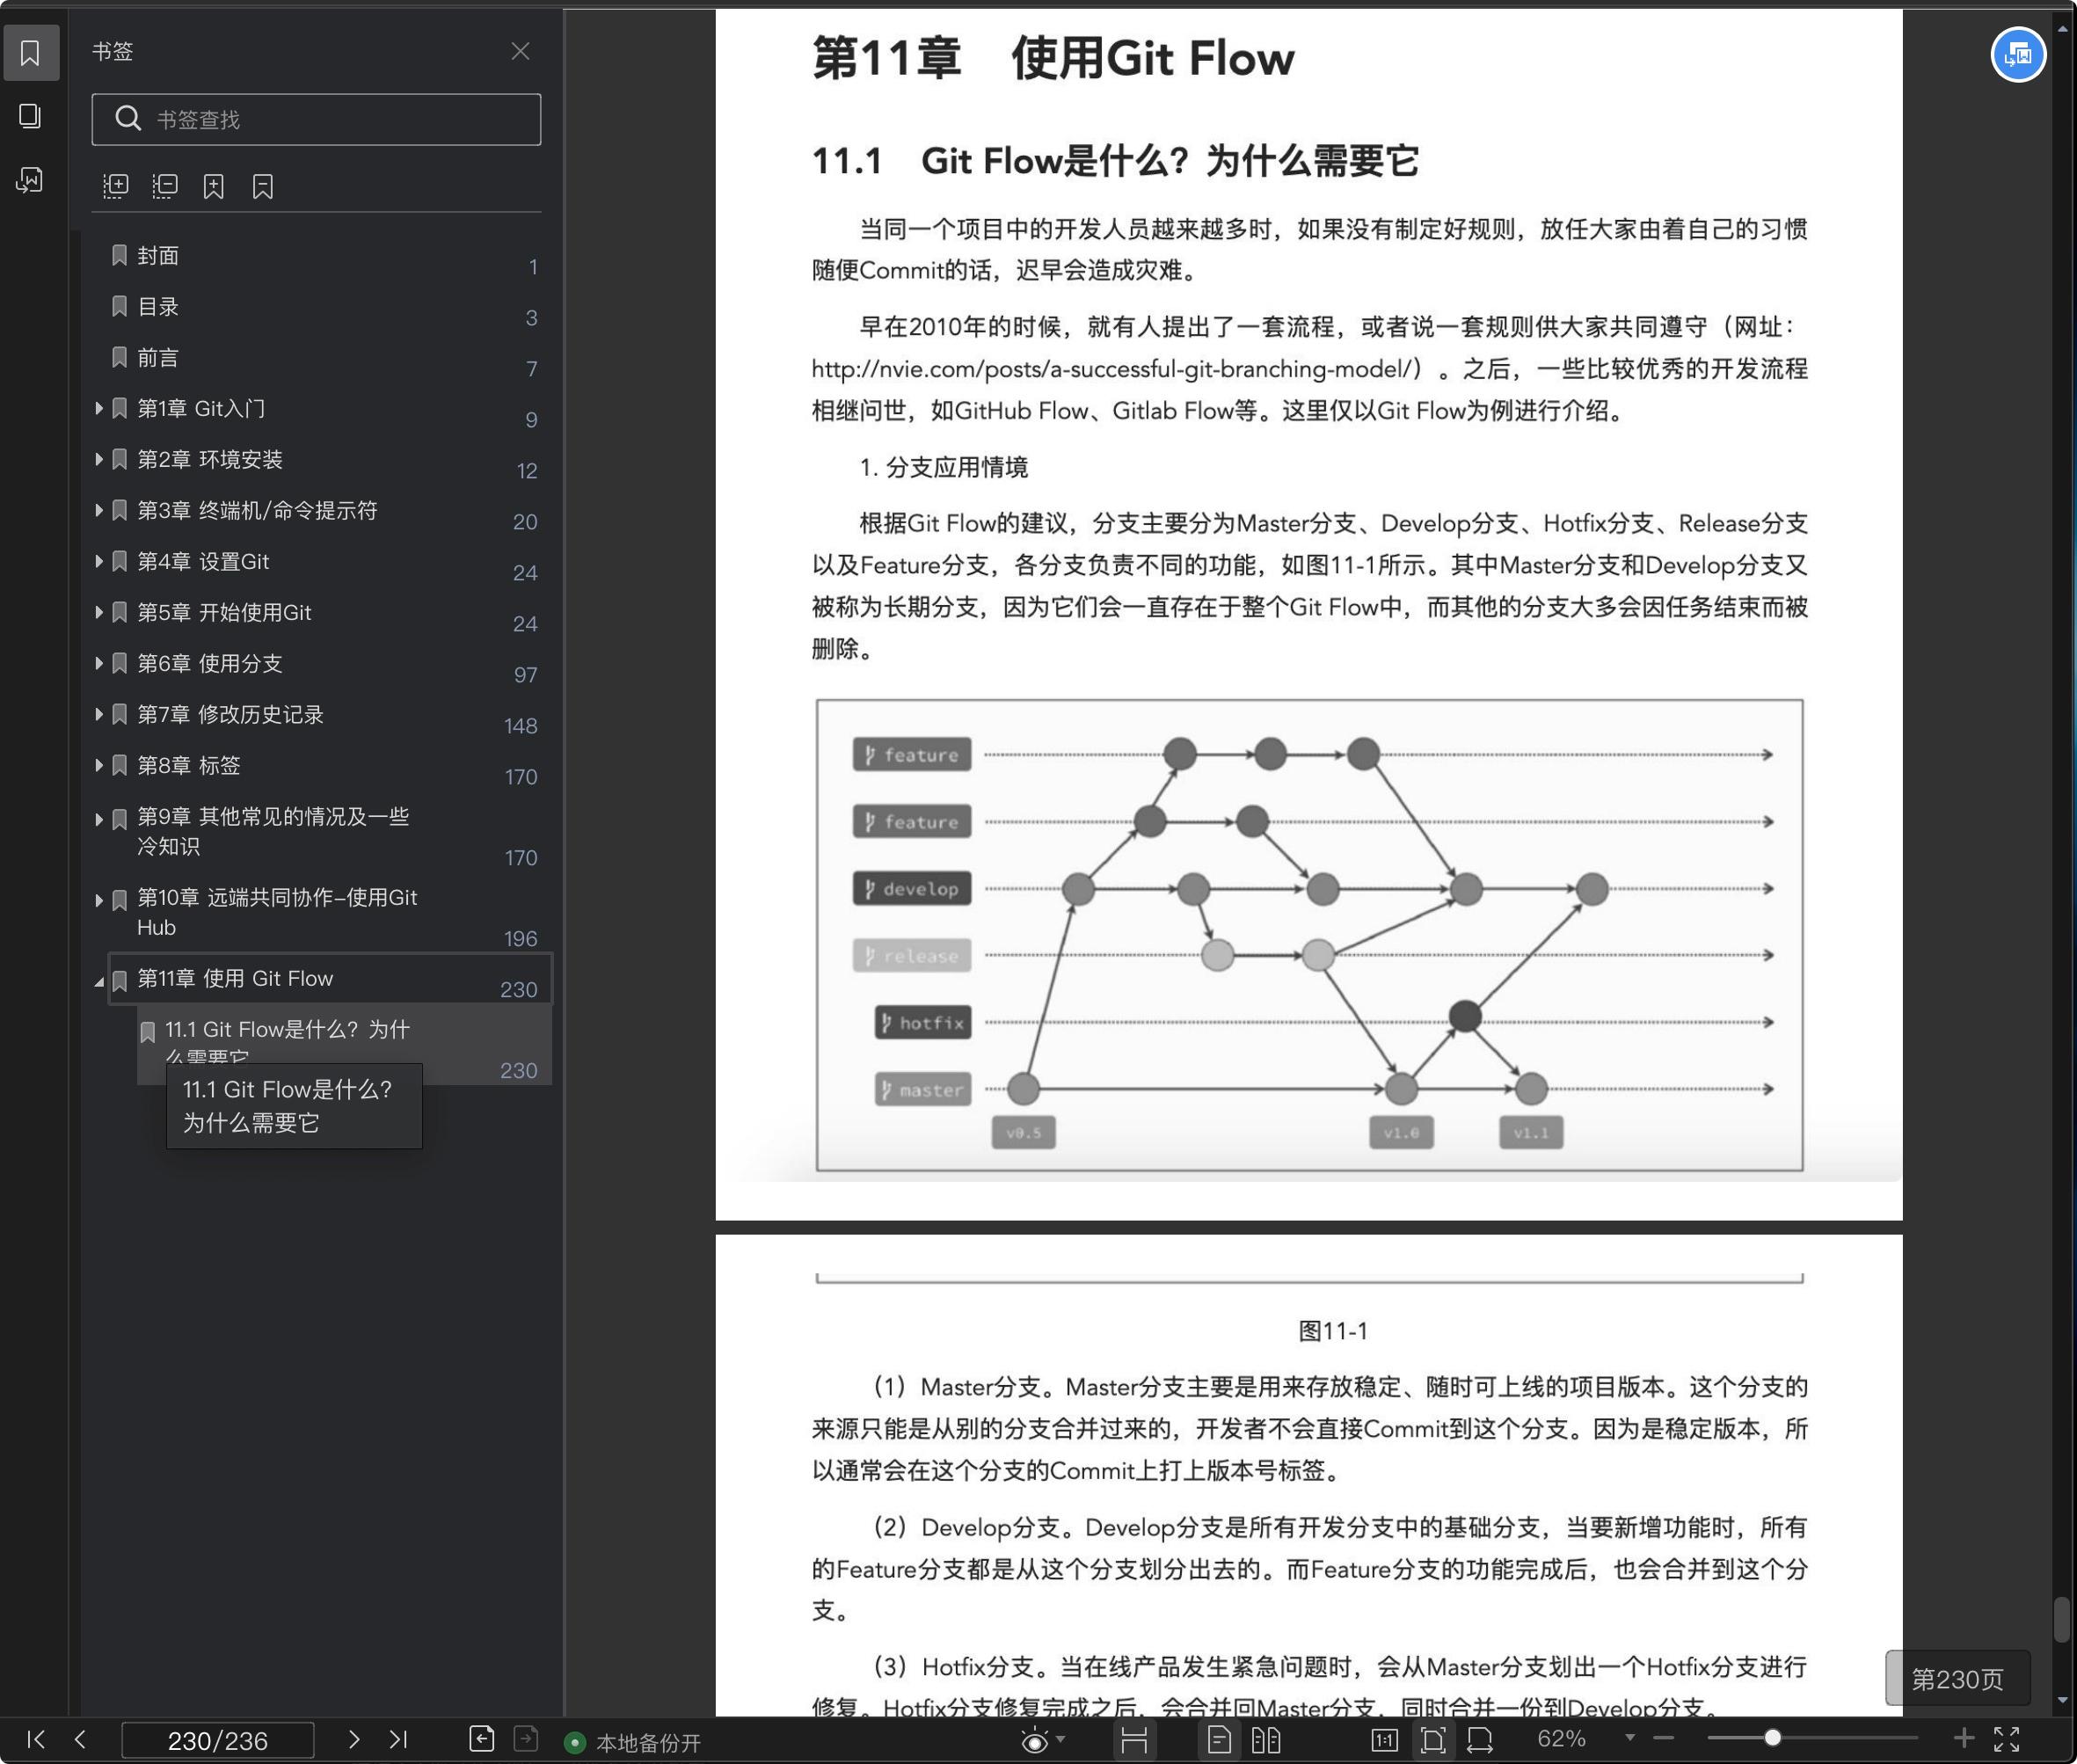Screen dimensions: 2077x1764
Task: Open eye-protection mode icon
Action: [1035, 1741]
